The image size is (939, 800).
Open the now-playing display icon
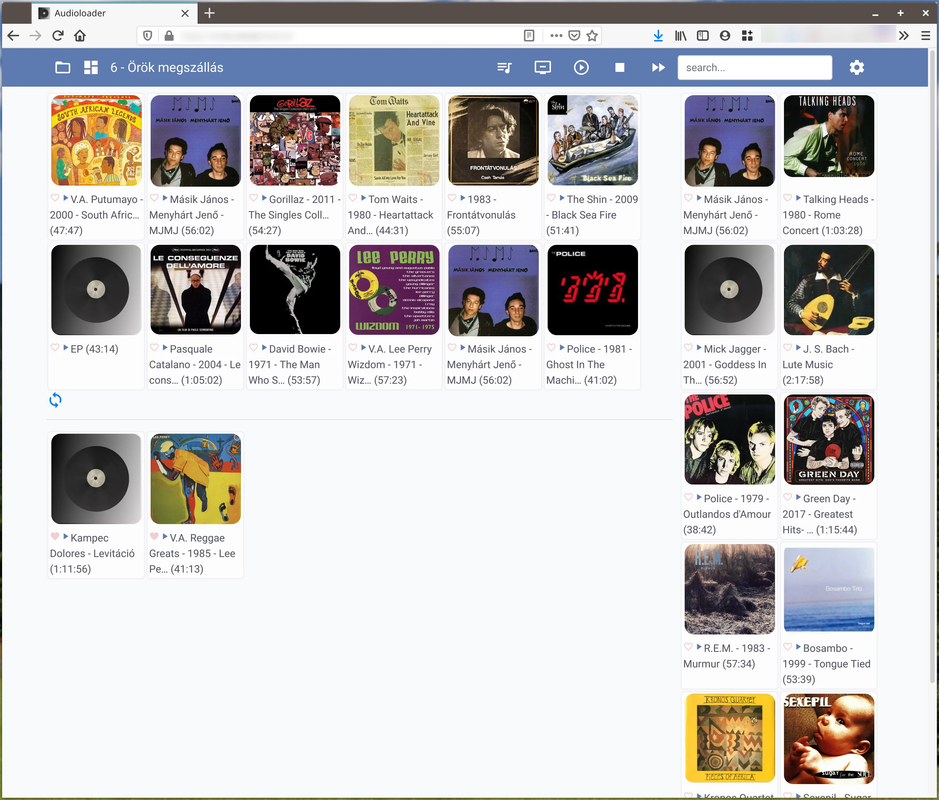coord(542,67)
